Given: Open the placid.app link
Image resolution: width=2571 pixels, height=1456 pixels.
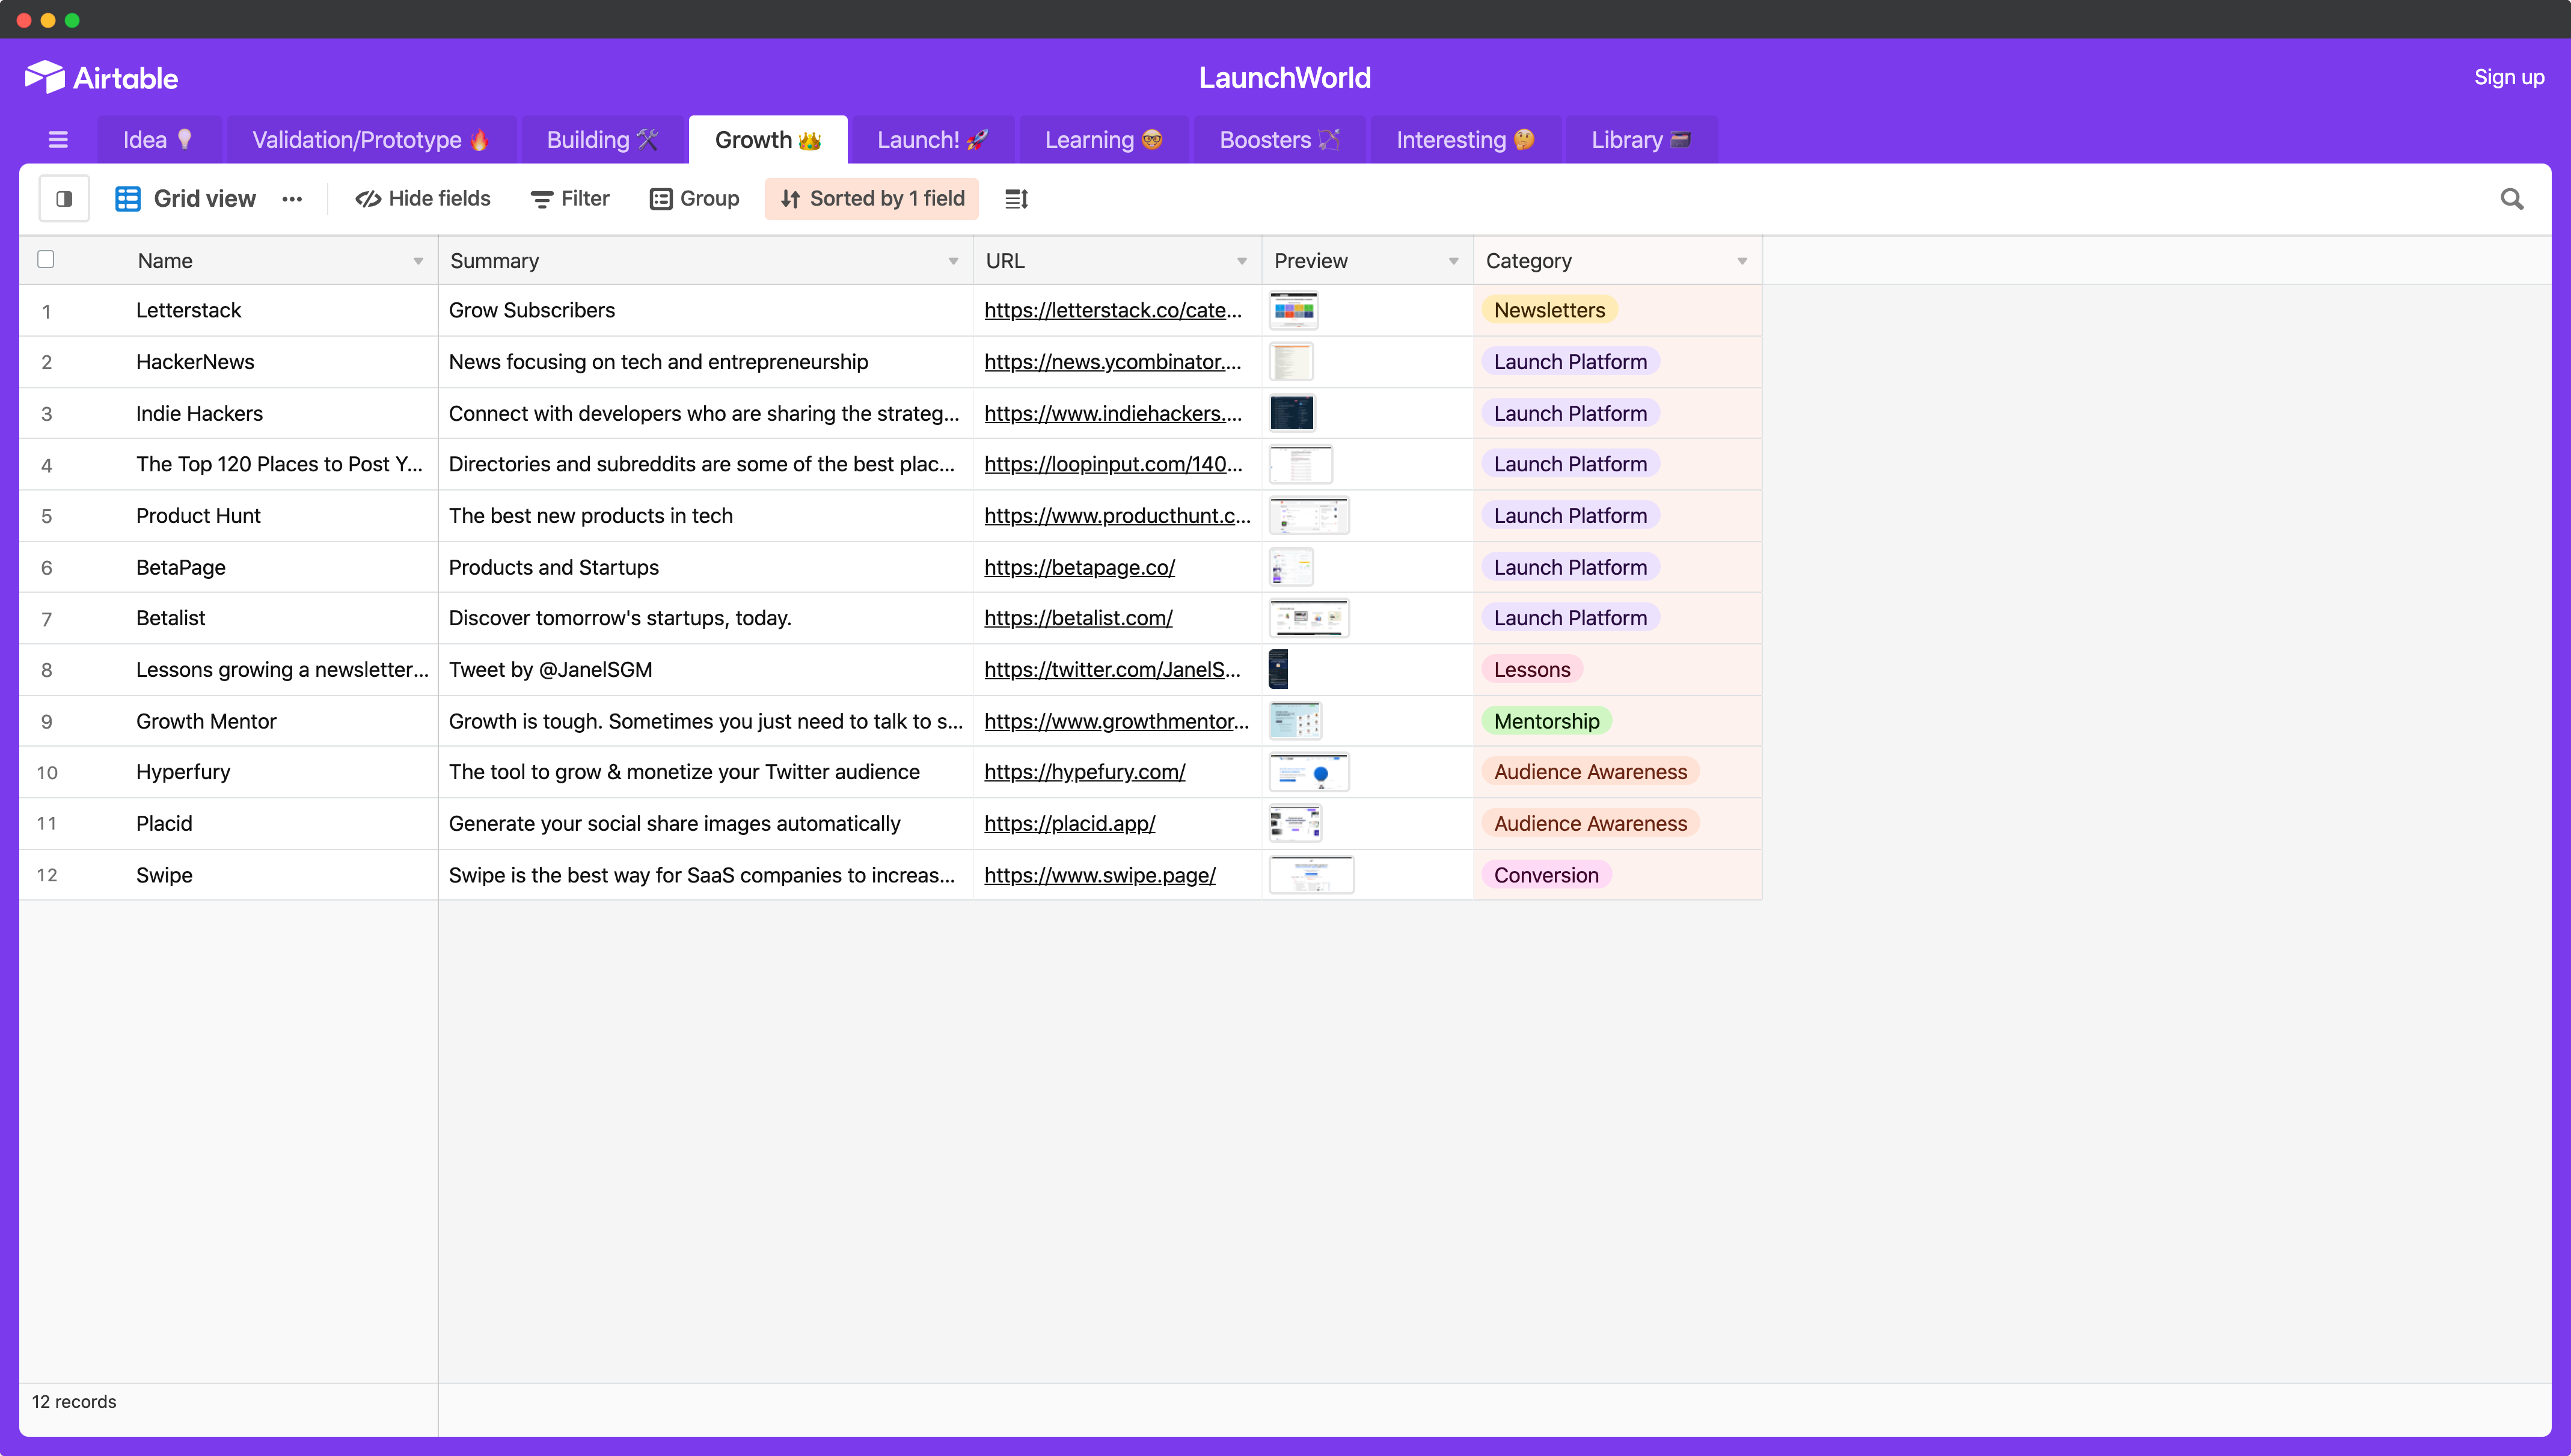Looking at the screenshot, I should [x=1069, y=824].
